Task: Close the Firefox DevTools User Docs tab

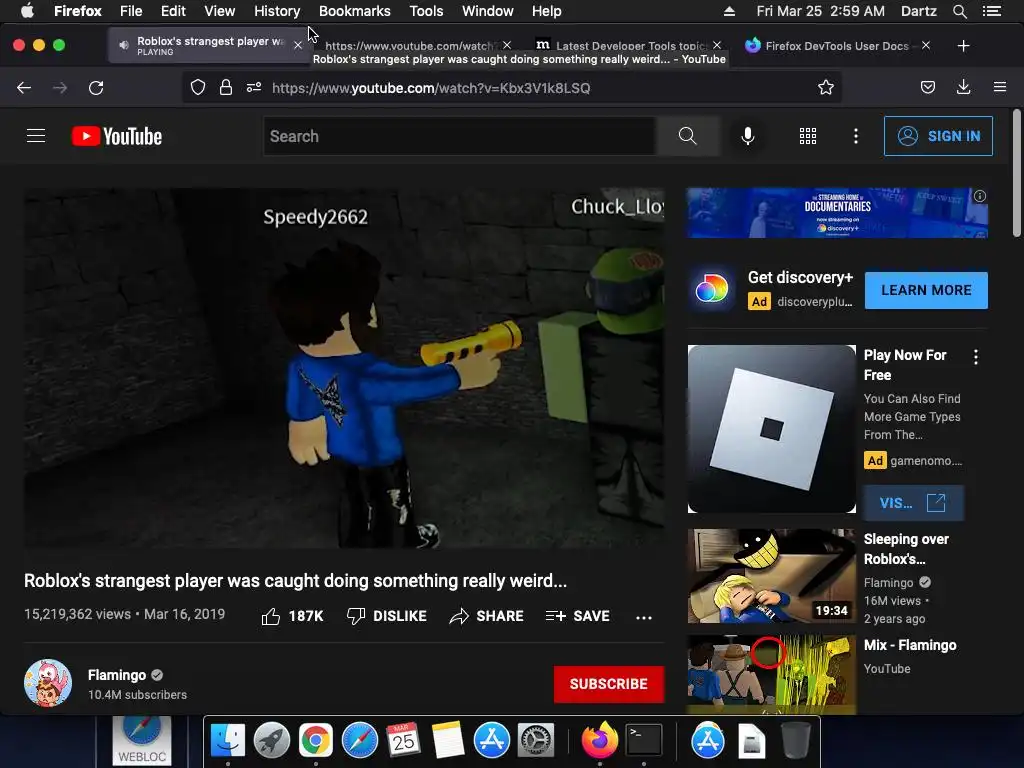Action: pos(925,46)
